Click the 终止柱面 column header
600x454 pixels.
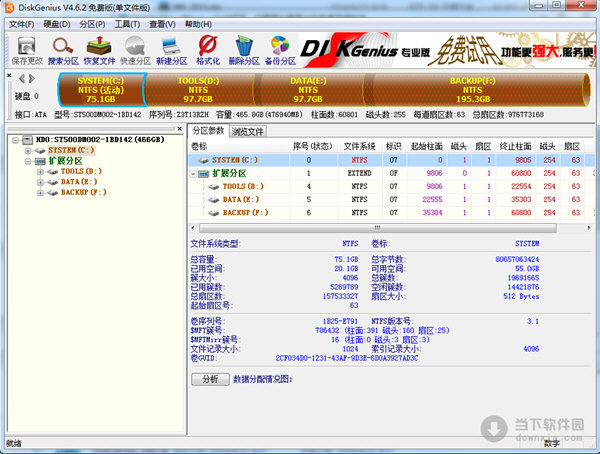(515, 146)
